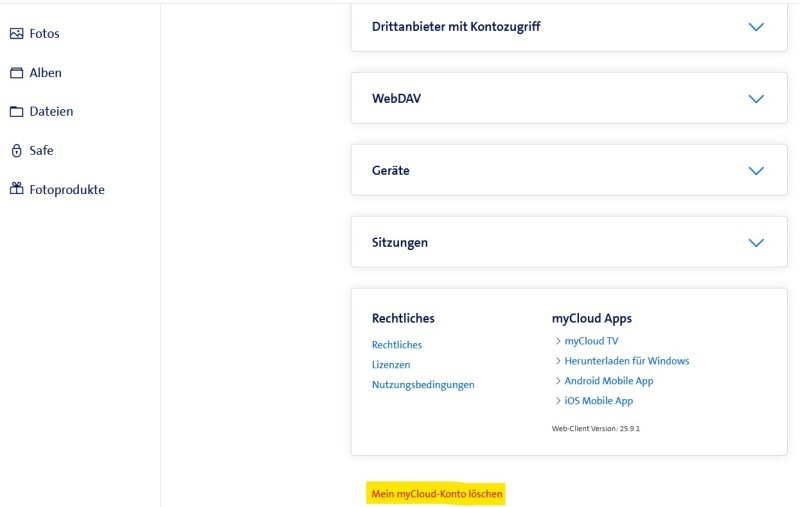Open Fotos via the picture icon
The image size is (800, 507).
pyautogui.click(x=16, y=34)
